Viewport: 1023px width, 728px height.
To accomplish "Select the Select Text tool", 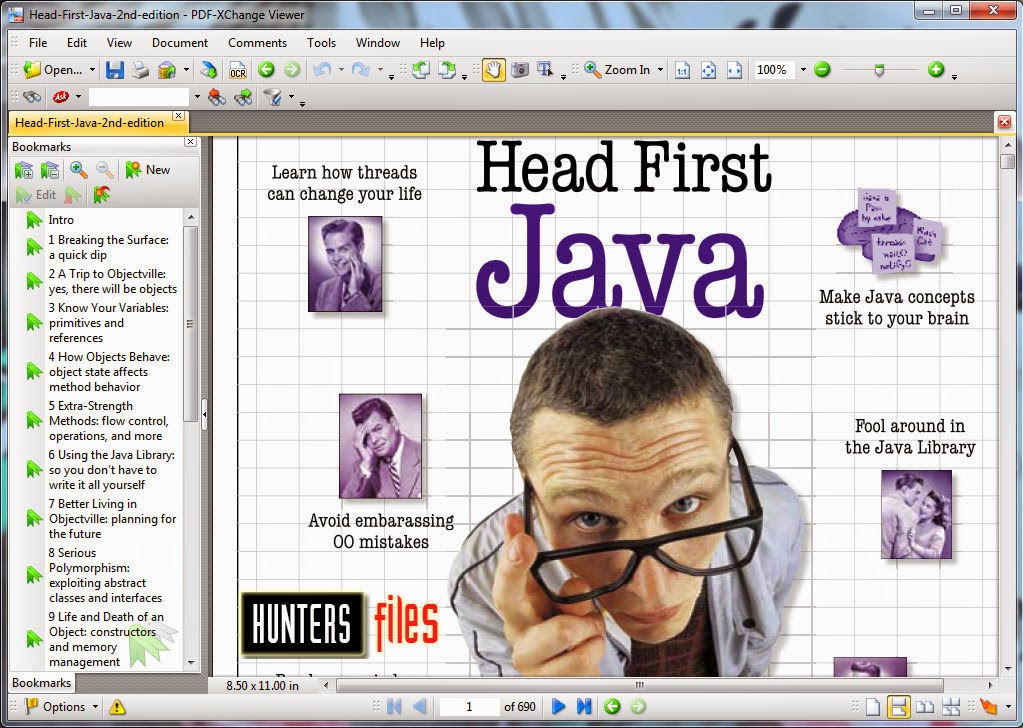I will [544, 70].
